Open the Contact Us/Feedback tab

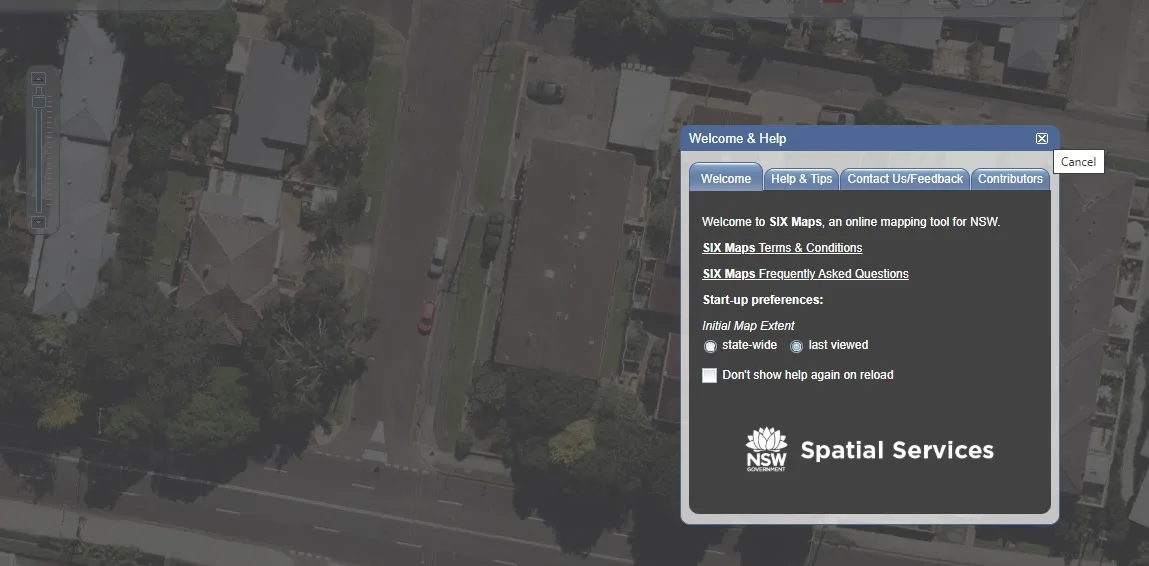click(x=905, y=179)
